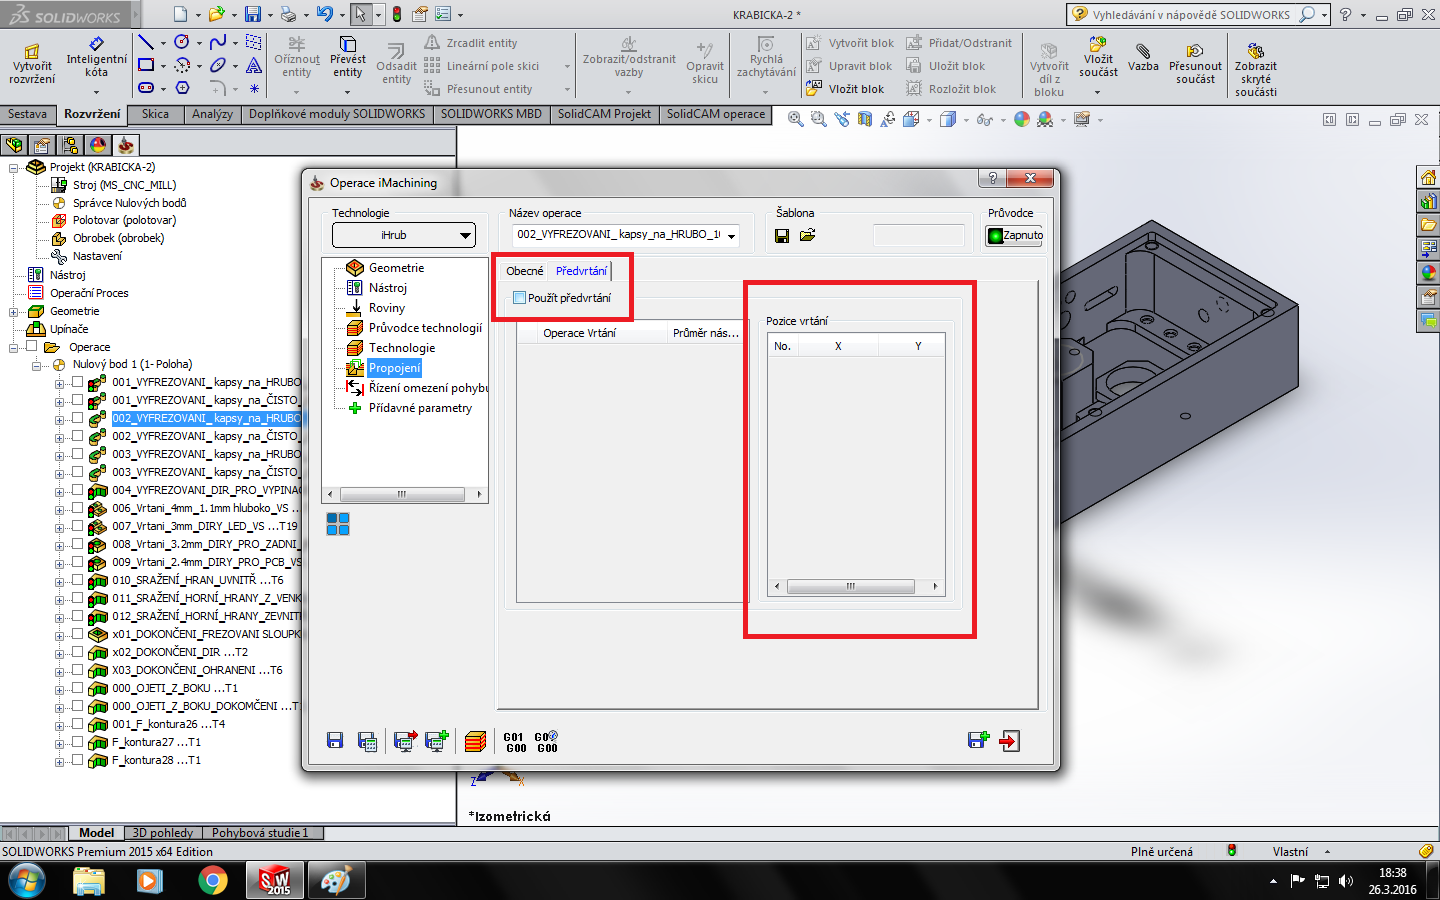Image resolution: width=1440 pixels, height=900 pixels.
Task: Open the SolidCAM manager tab icon
Action: coord(125,145)
